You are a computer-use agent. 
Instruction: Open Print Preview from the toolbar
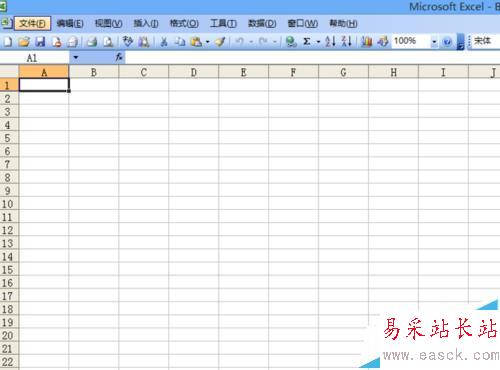(x=108, y=42)
